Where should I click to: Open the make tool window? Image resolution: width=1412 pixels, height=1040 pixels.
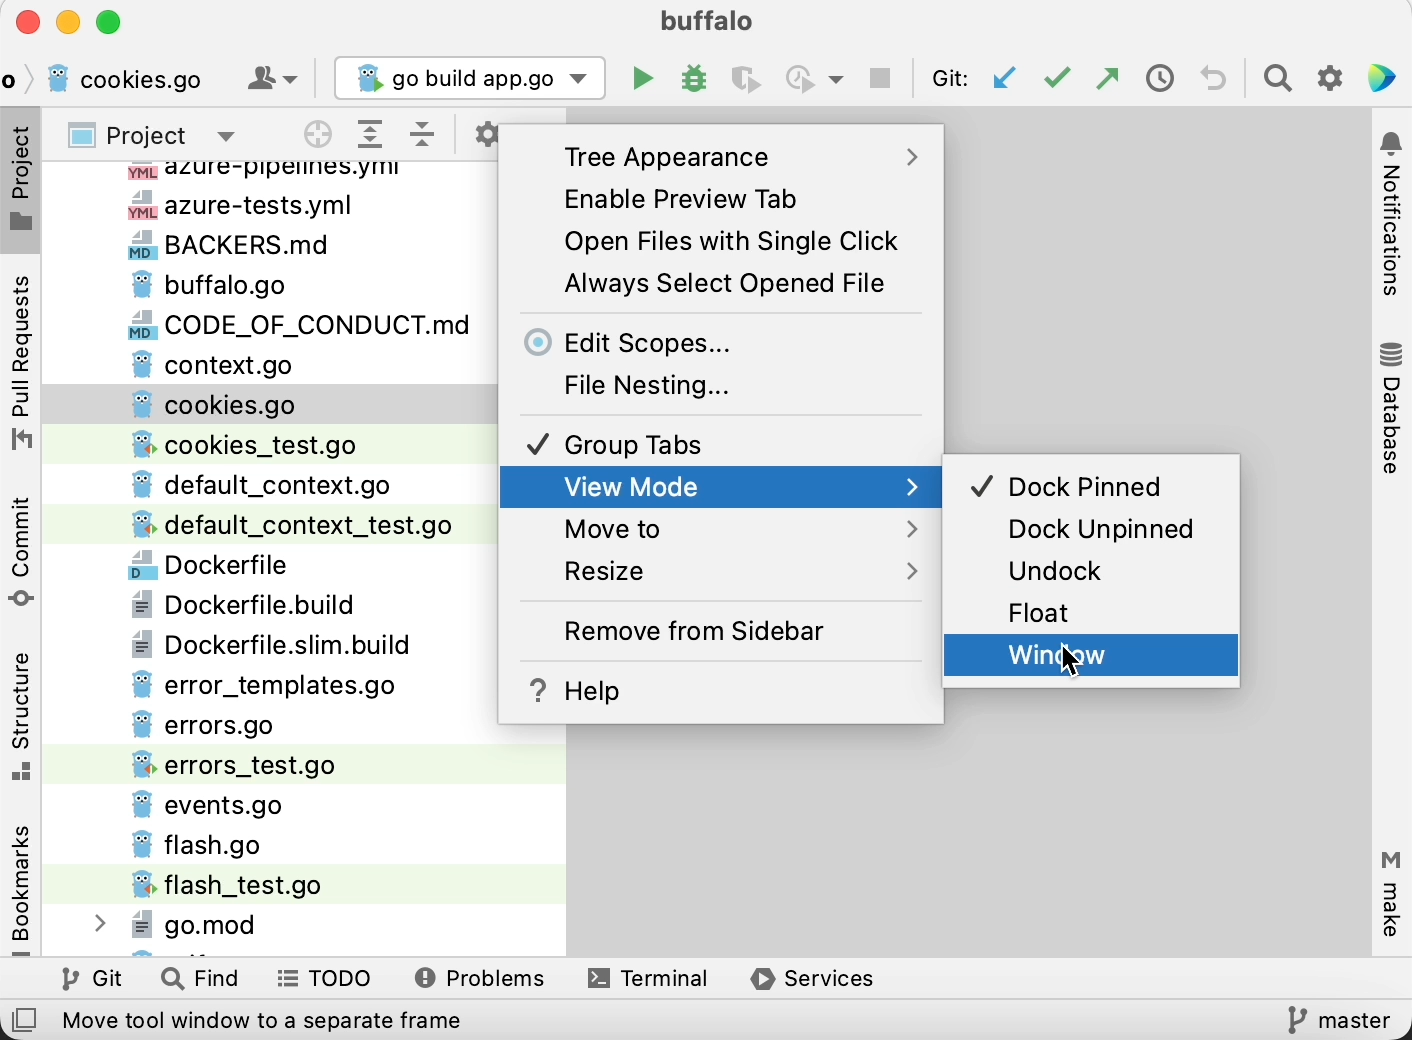click(x=1393, y=894)
